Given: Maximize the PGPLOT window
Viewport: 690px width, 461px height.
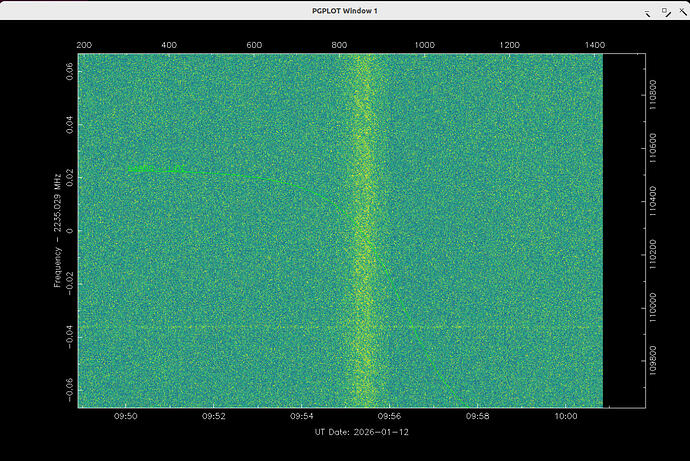Looking at the screenshot, I should pyautogui.click(x=664, y=12).
